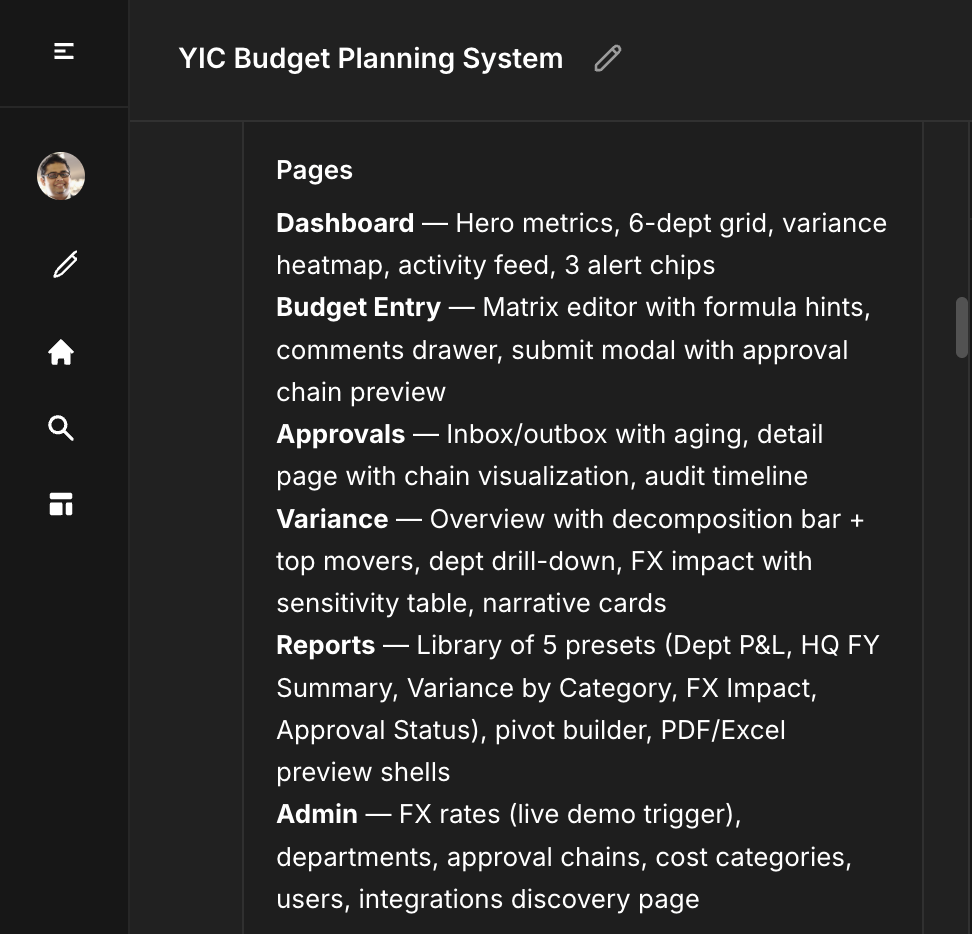Rename the project via the edit pencil icon
Viewport: 972px width, 934px height.
607,59
